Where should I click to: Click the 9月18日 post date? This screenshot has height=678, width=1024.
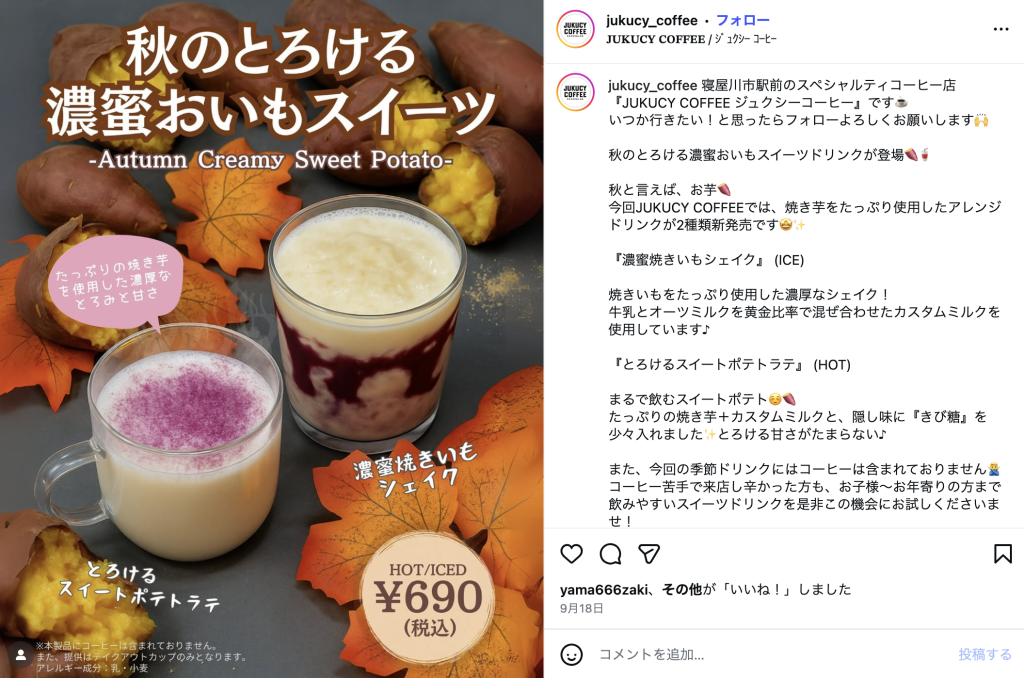(581, 609)
